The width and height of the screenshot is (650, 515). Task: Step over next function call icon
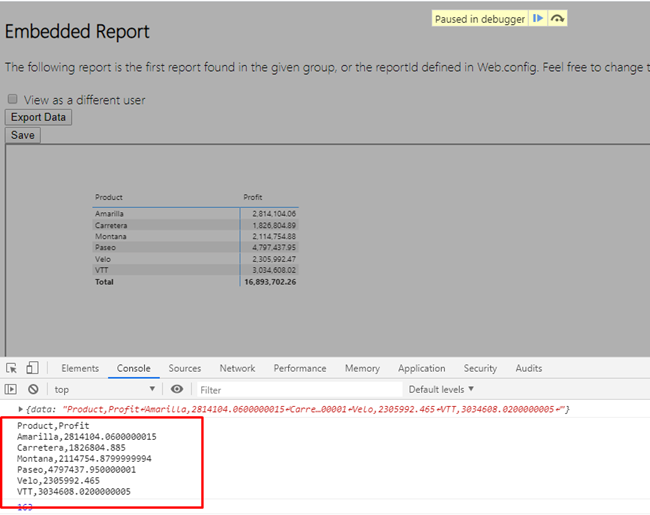click(558, 19)
